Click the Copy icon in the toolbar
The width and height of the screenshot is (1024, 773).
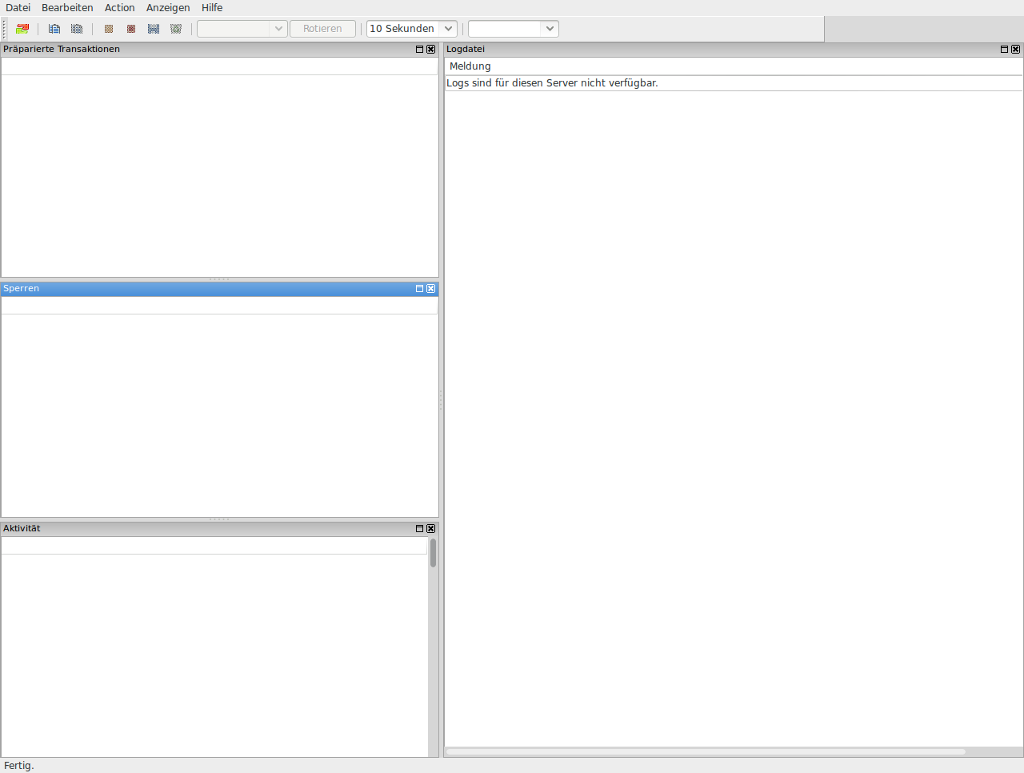[x=55, y=29]
